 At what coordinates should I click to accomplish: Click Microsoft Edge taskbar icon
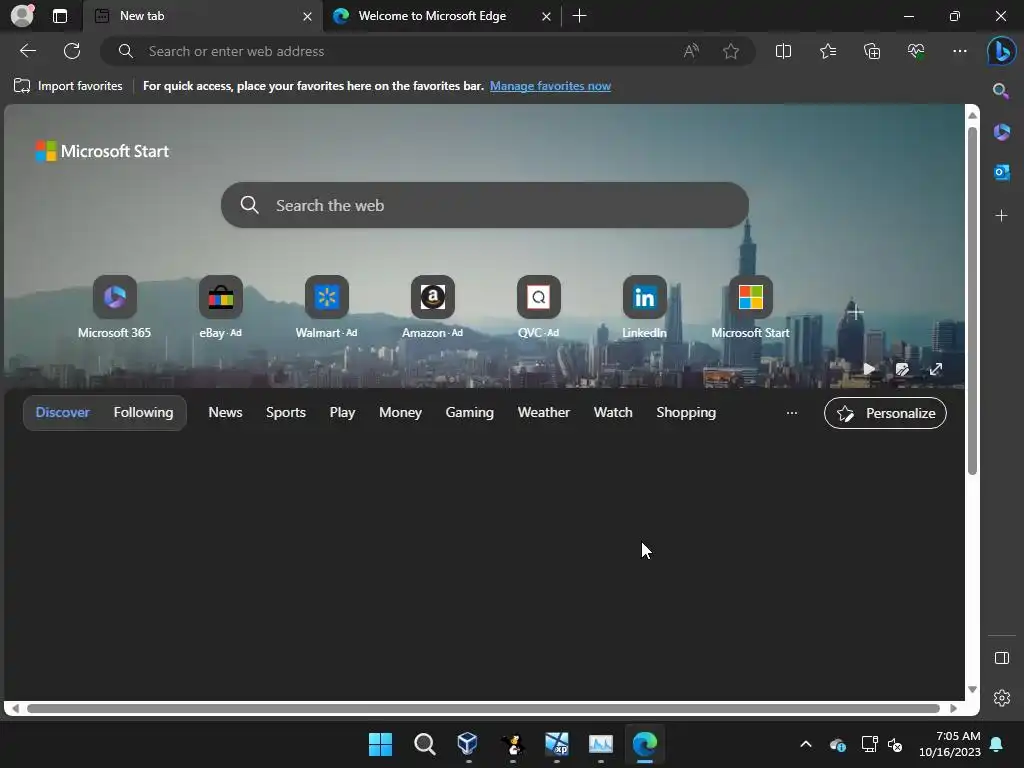[x=645, y=744]
